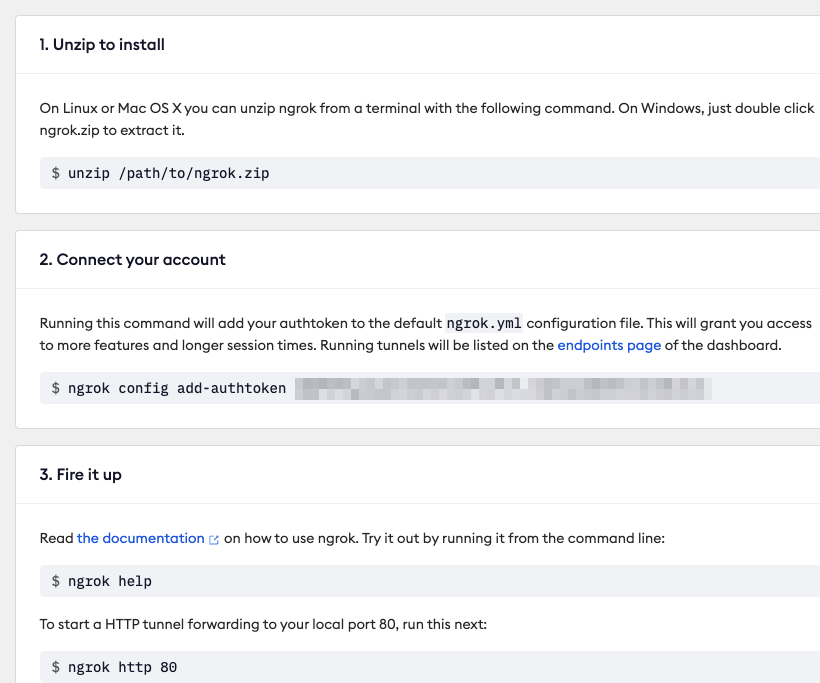Click the inline ngrok.yml code text

484,323
